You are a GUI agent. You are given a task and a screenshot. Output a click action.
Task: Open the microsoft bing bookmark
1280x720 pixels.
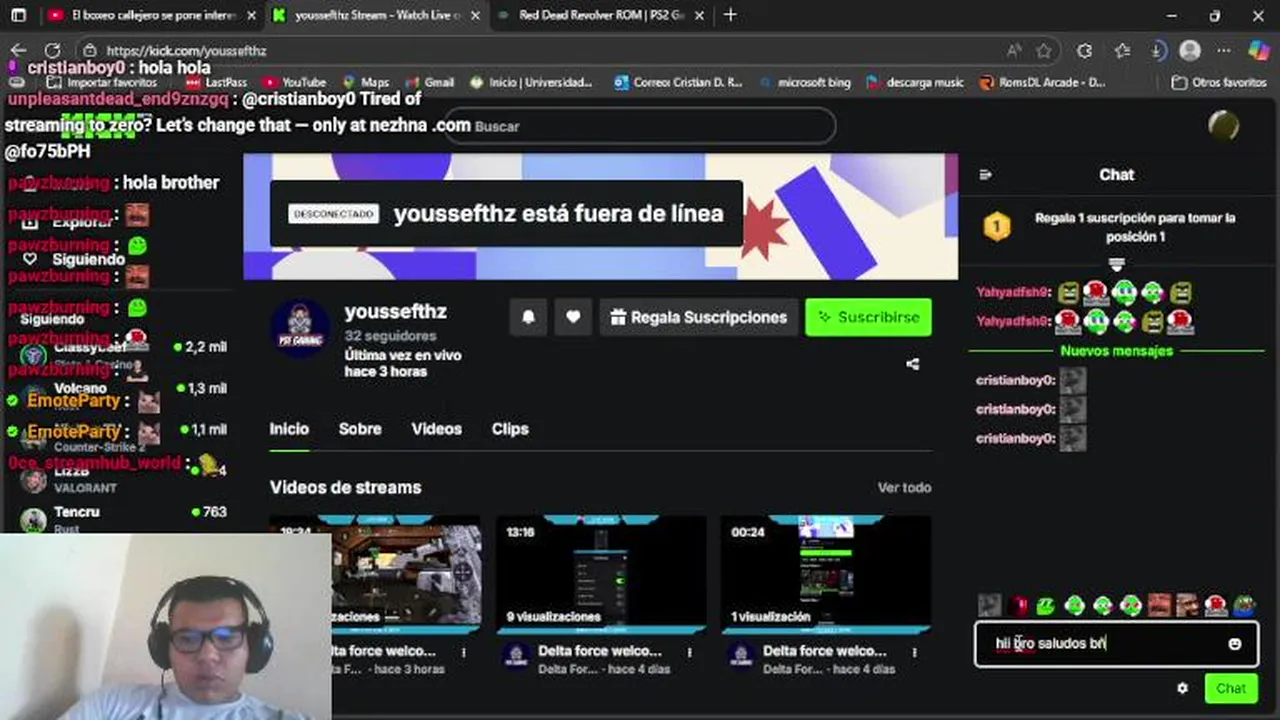tap(805, 82)
